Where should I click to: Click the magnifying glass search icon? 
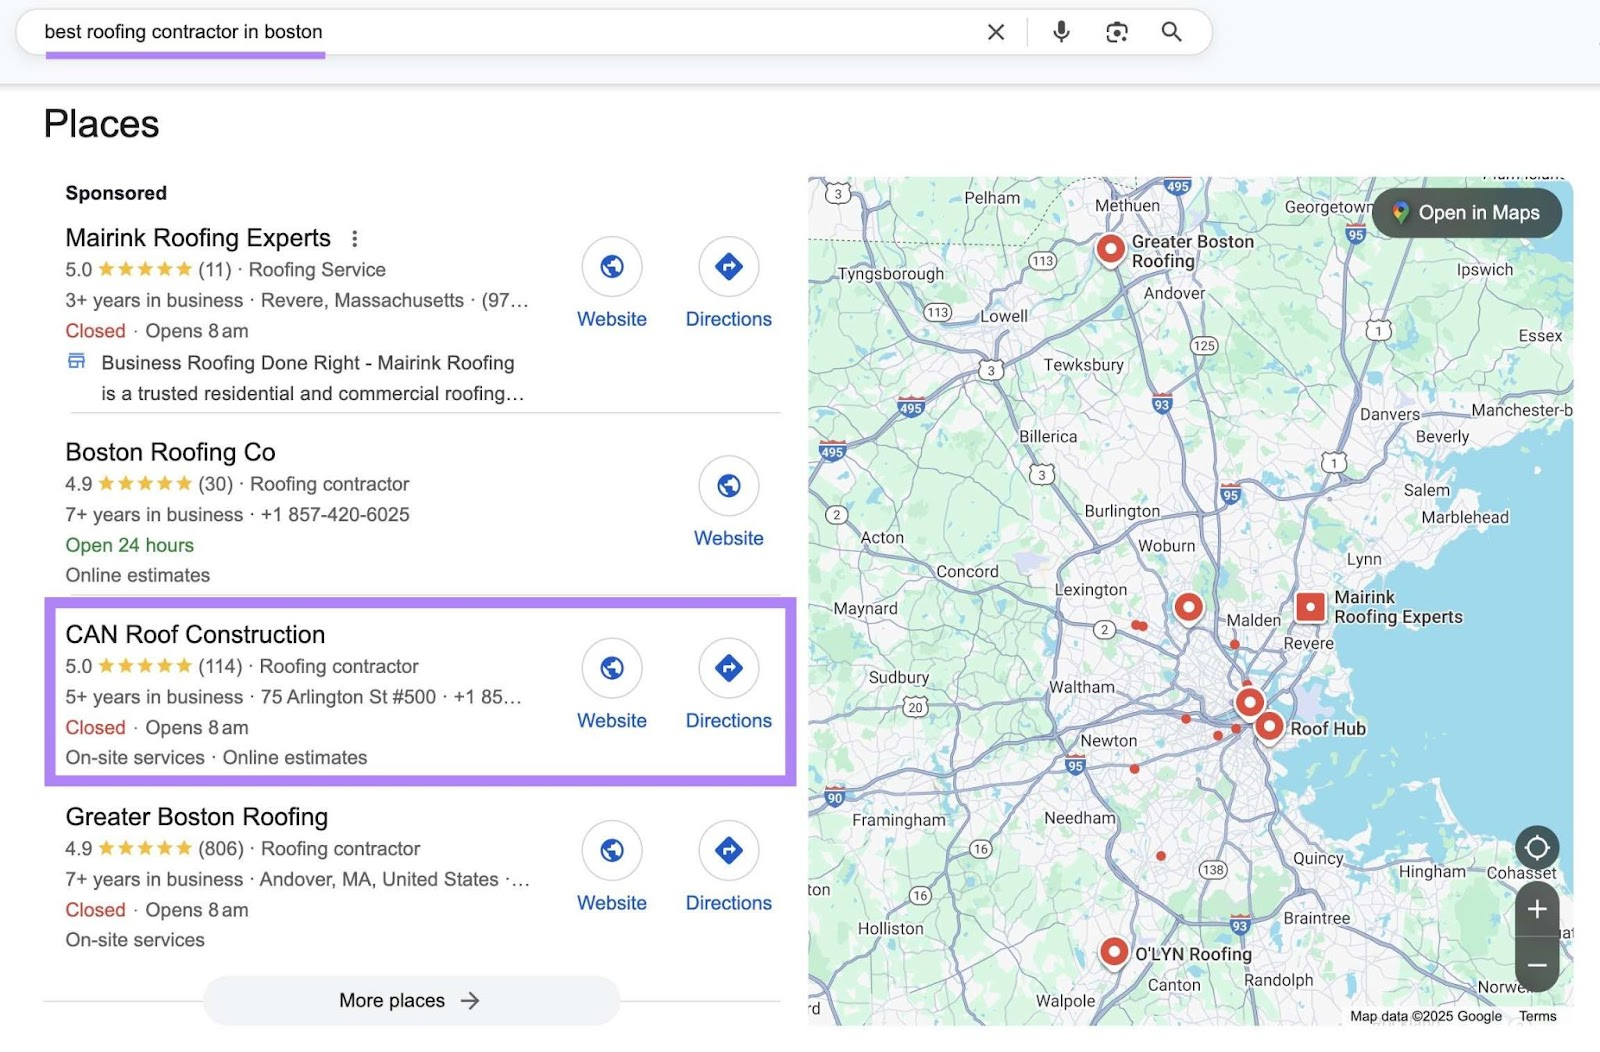1171,32
